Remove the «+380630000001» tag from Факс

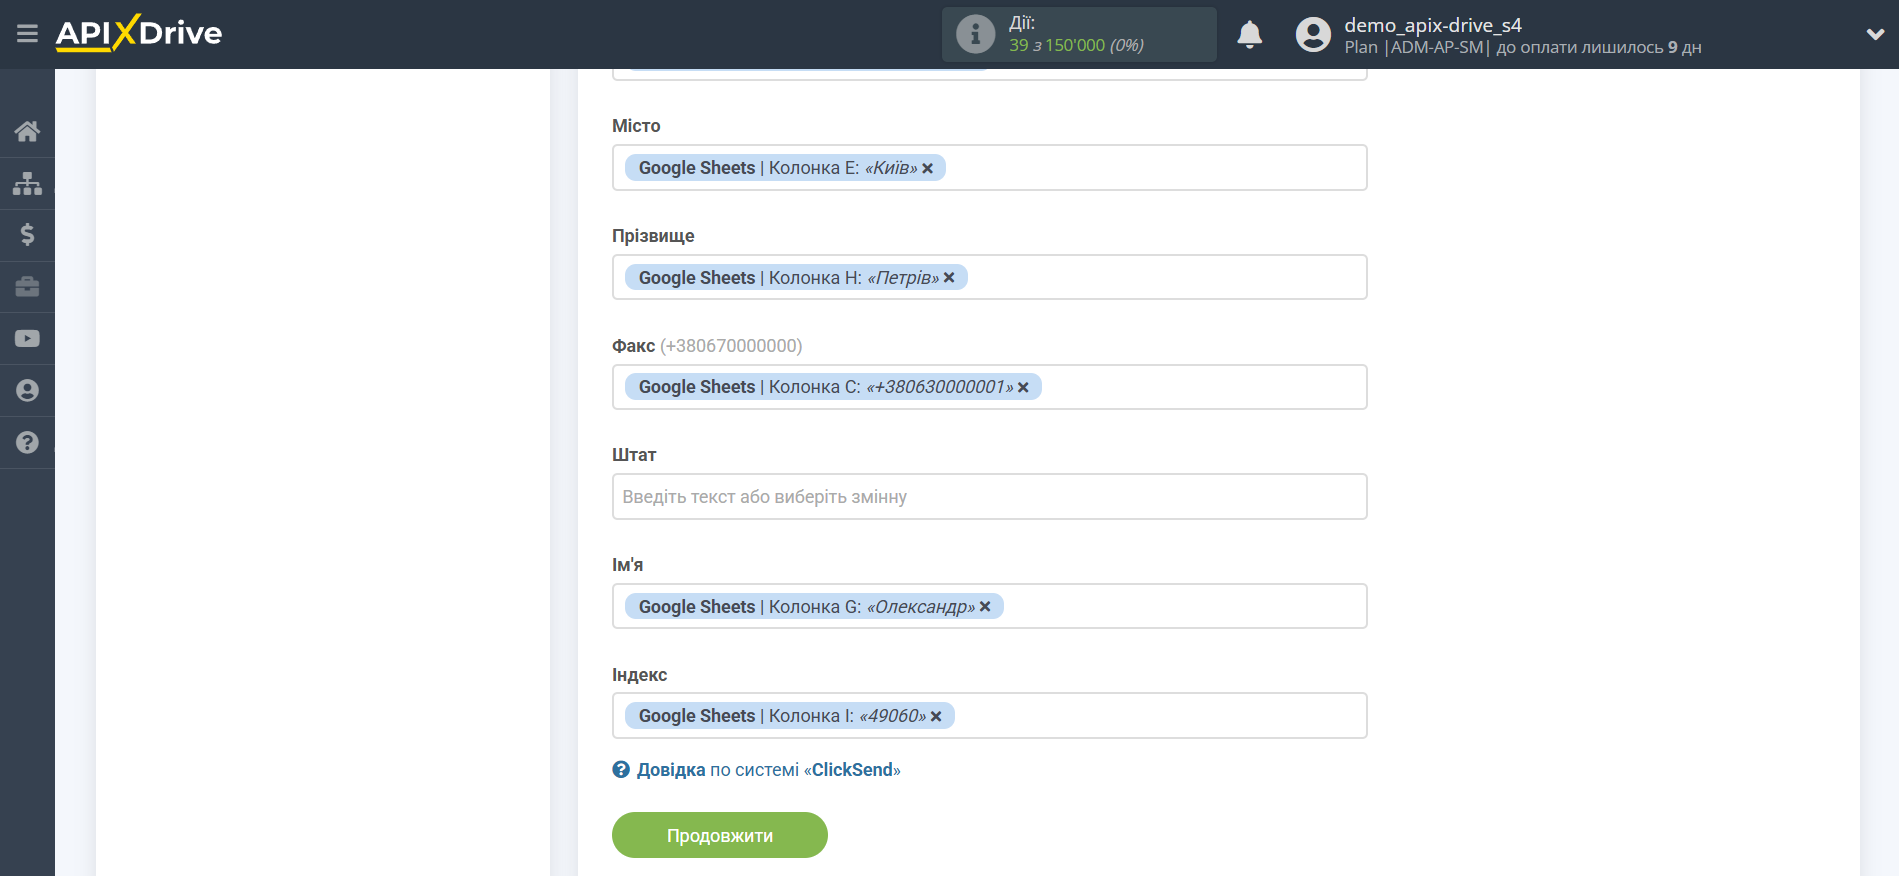point(1023,387)
